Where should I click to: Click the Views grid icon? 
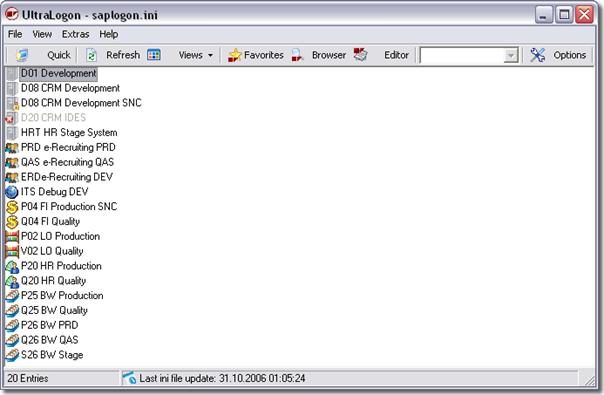[154, 55]
